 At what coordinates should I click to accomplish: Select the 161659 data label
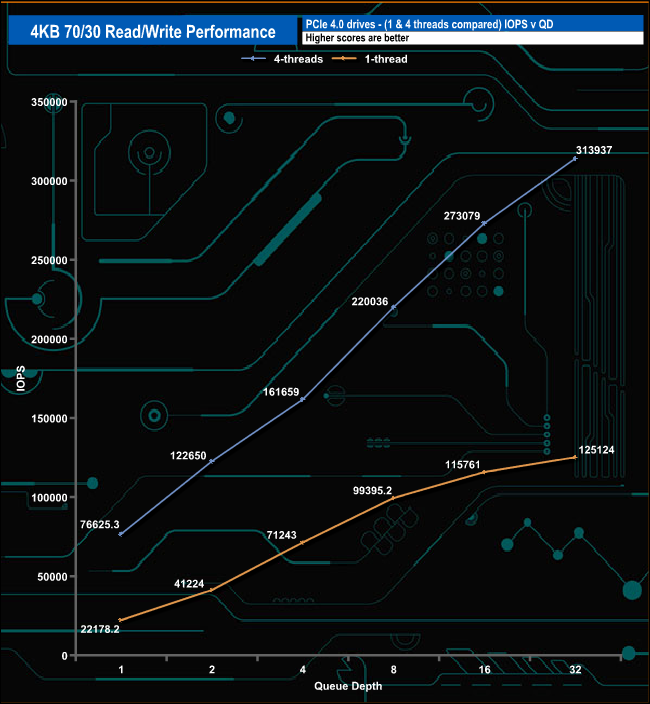281,392
